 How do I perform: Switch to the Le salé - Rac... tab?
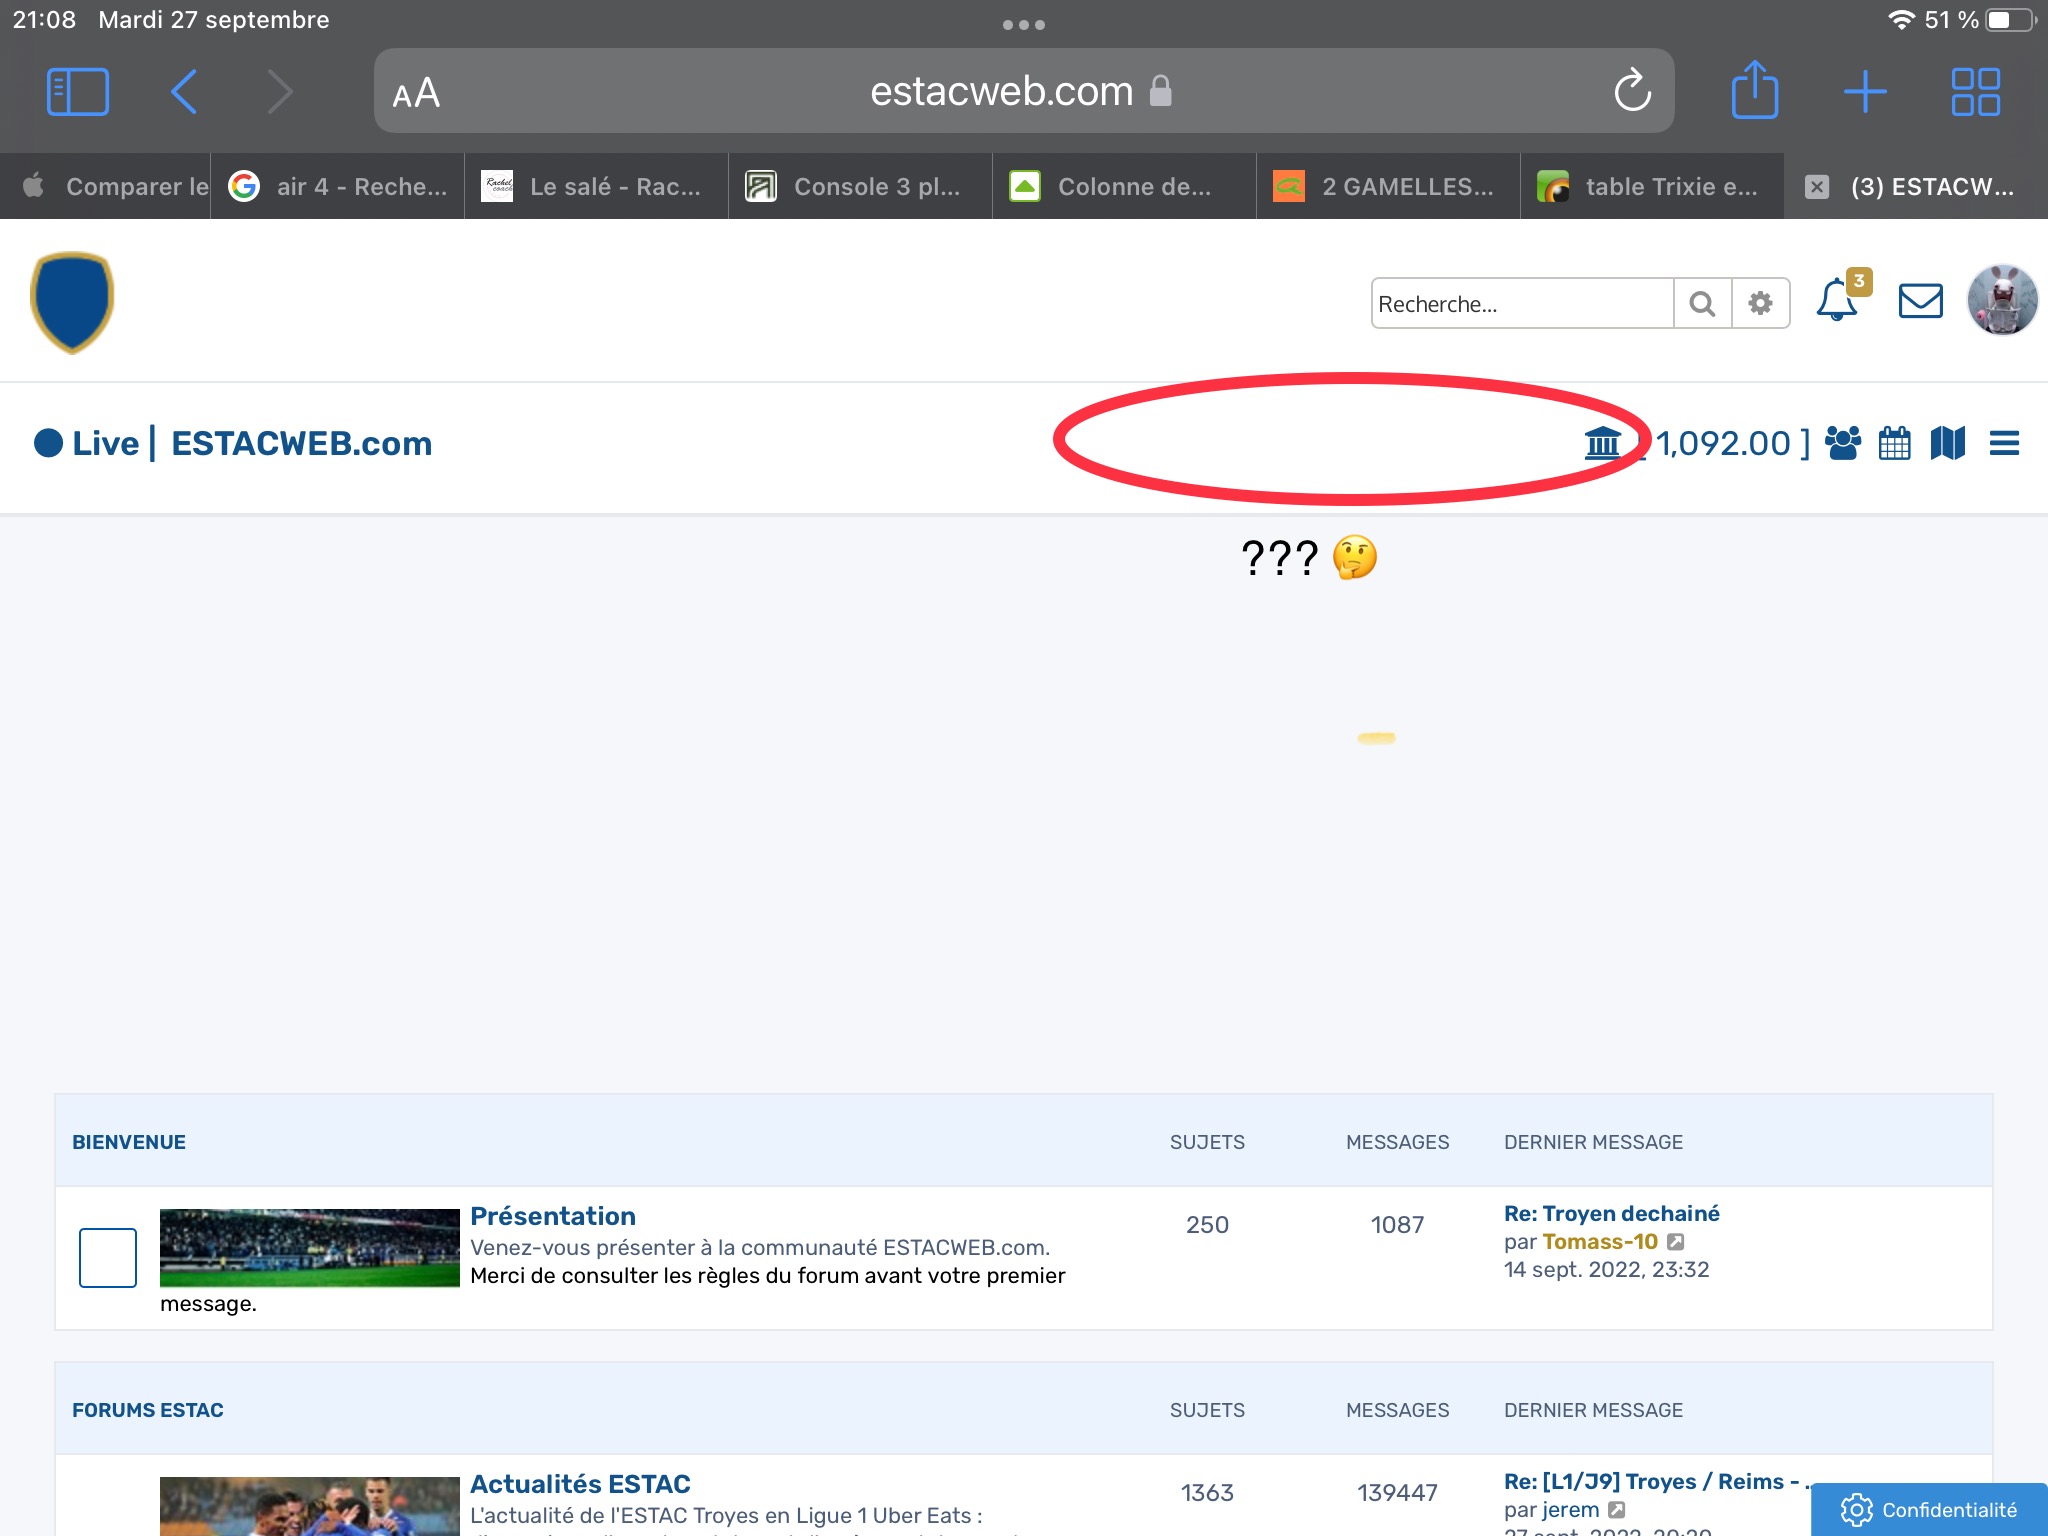[597, 186]
